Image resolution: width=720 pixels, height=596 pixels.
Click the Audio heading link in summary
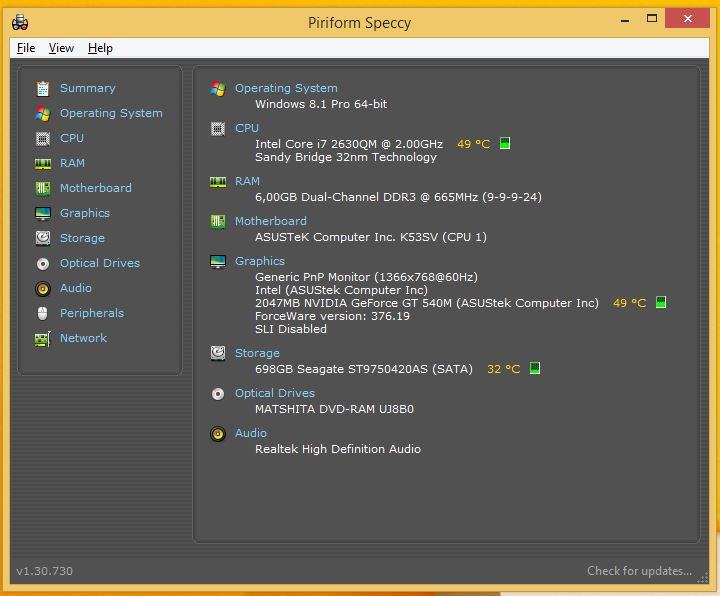coord(251,433)
